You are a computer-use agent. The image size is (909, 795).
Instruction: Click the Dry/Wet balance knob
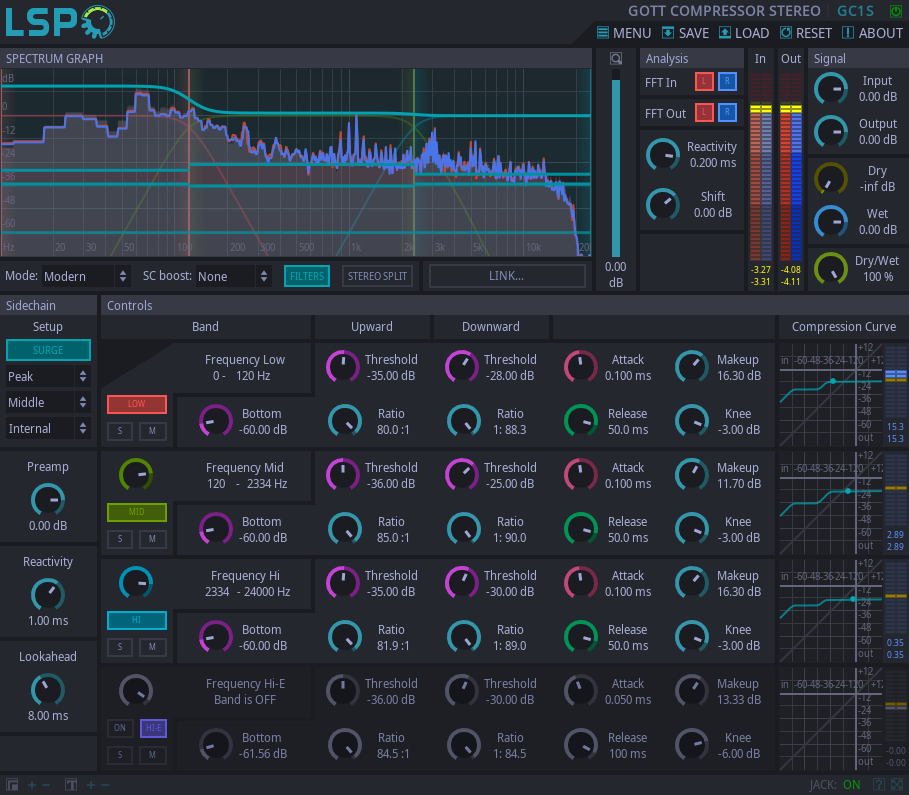pyautogui.click(x=831, y=268)
